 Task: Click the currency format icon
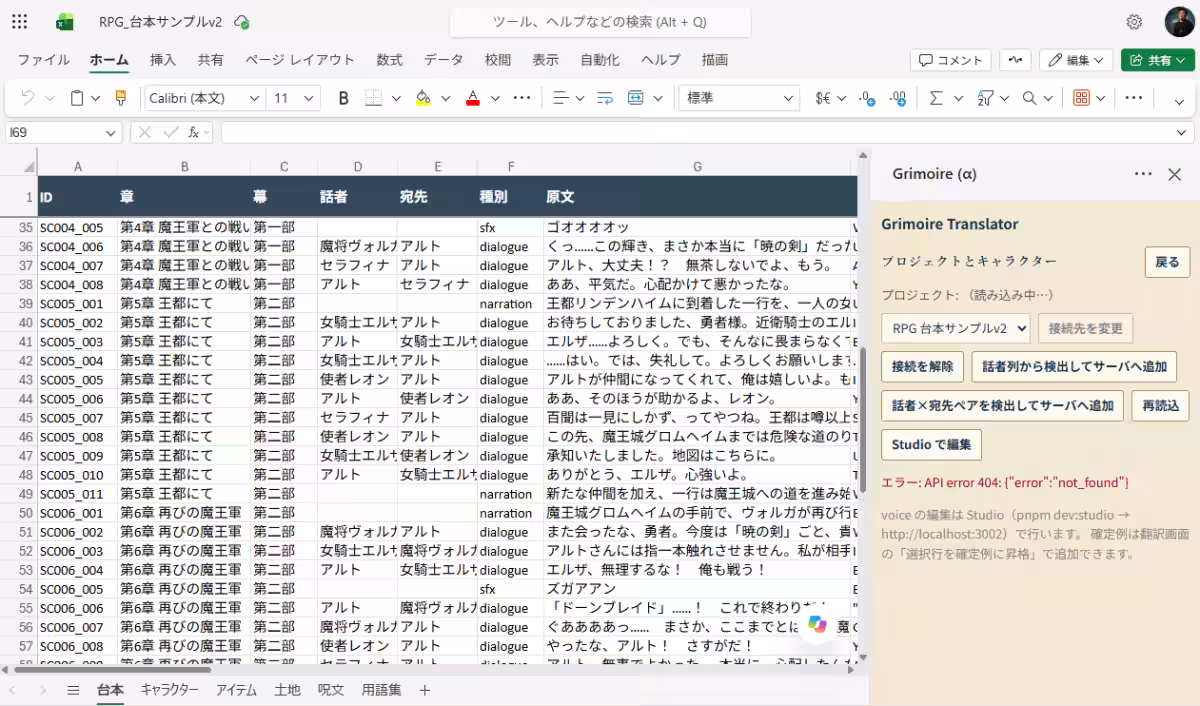824,98
